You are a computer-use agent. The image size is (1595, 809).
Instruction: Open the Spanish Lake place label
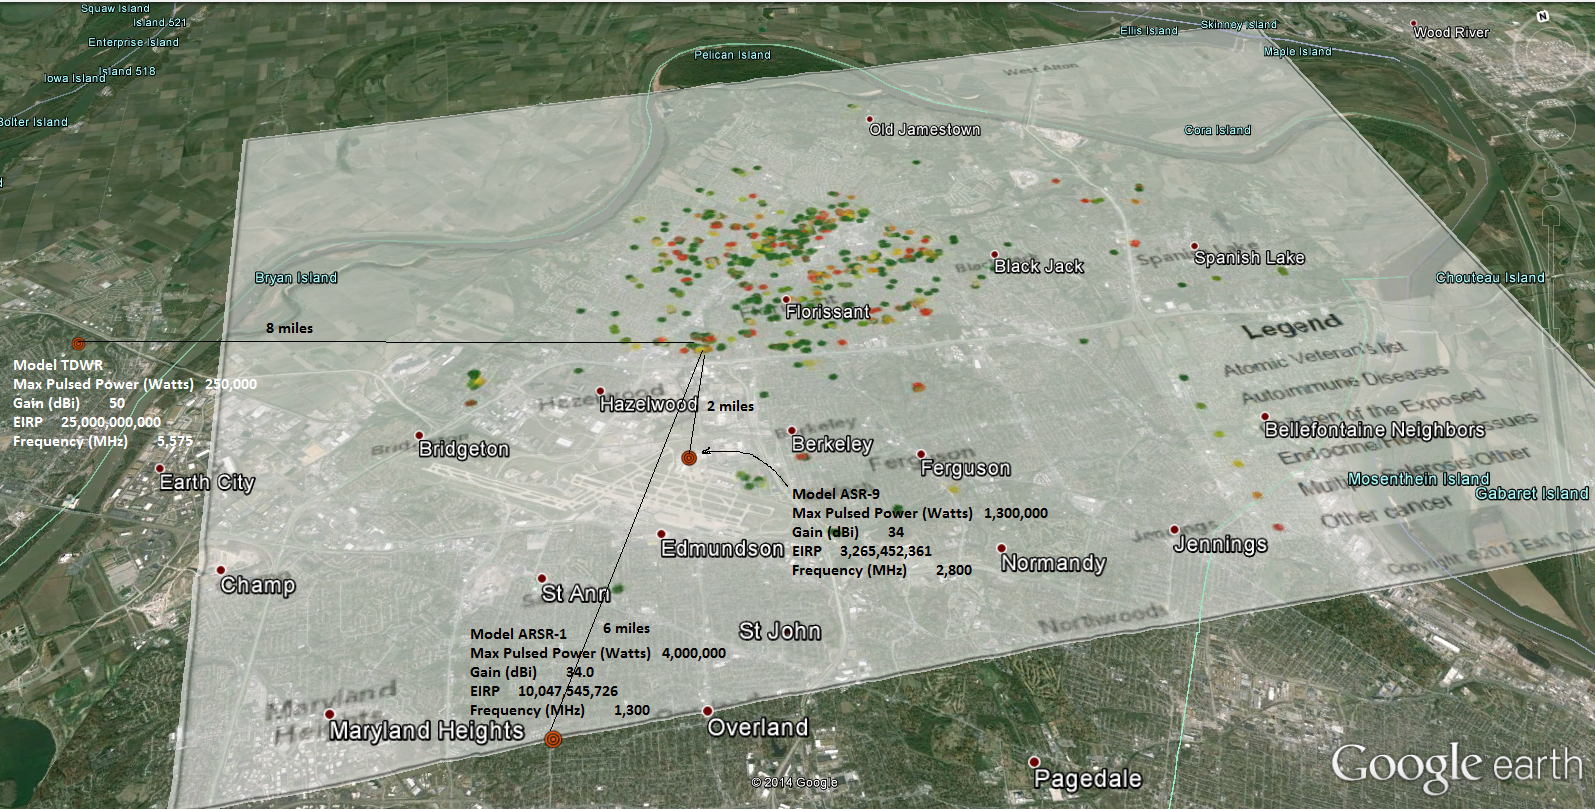tap(1249, 258)
